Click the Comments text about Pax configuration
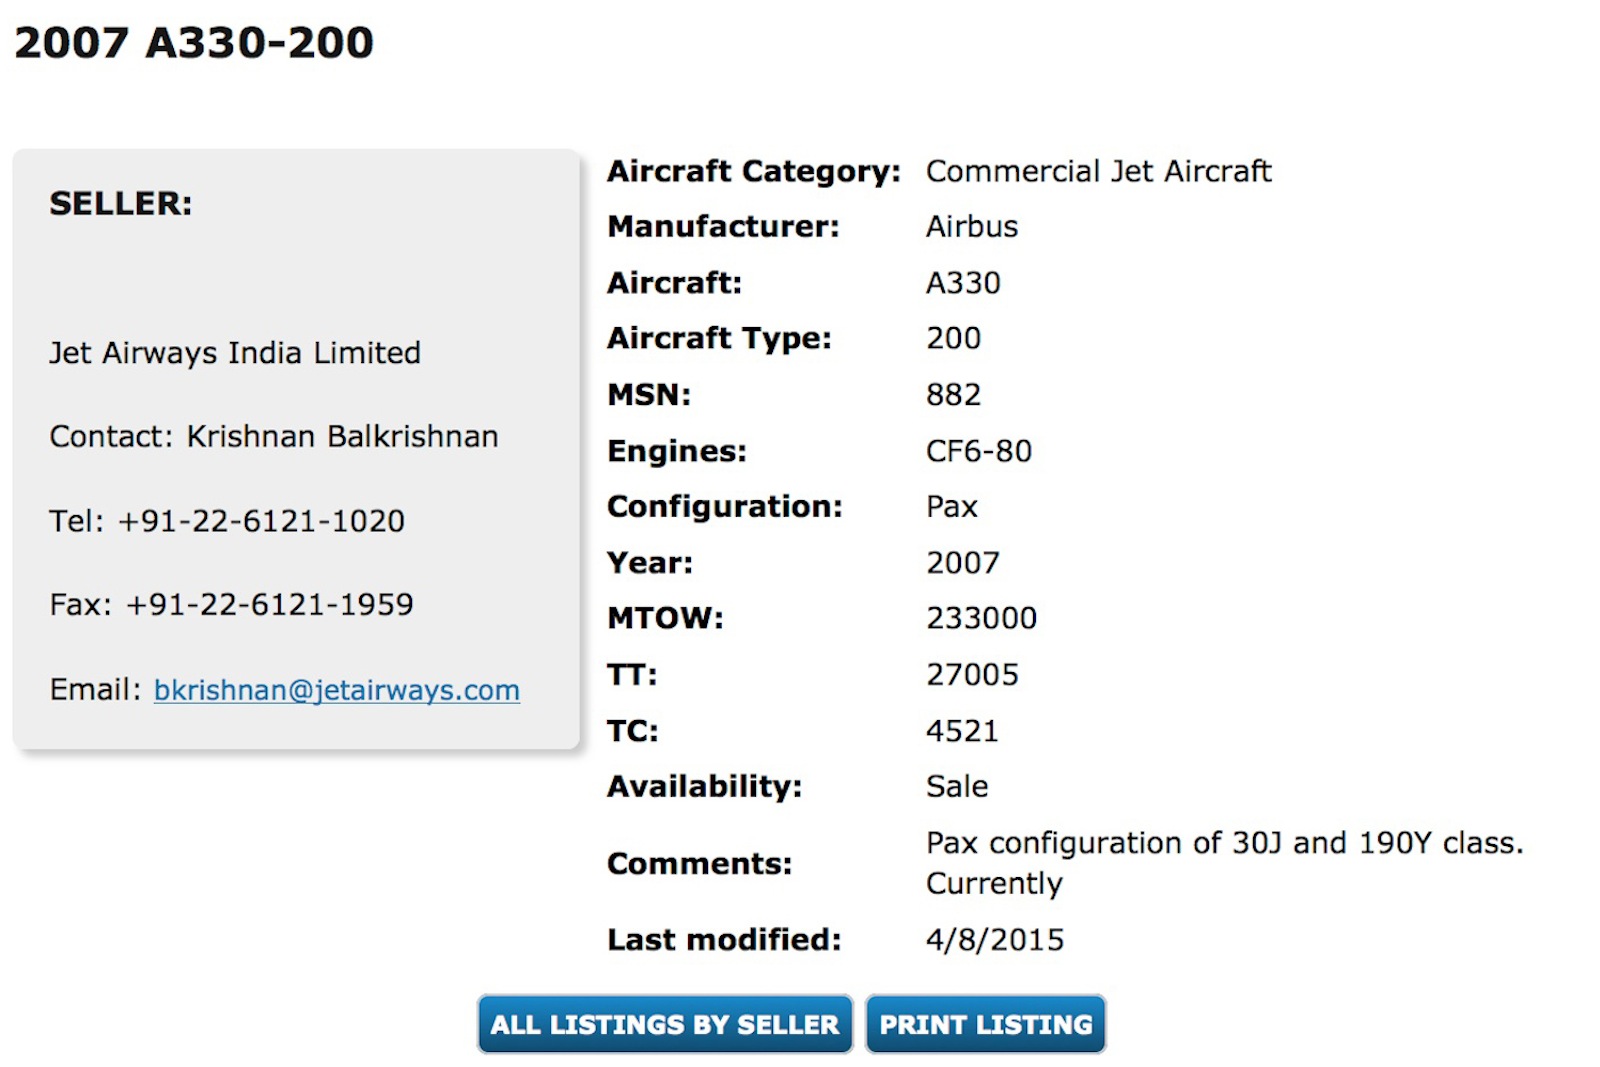Image resolution: width=1600 pixels, height=1067 pixels. [x=1224, y=863]
